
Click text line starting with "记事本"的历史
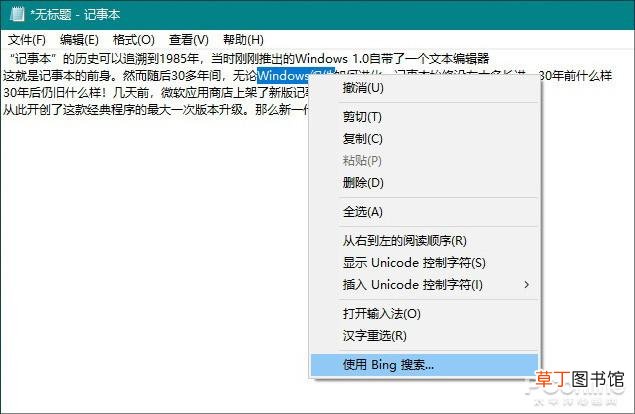(249, 59)
